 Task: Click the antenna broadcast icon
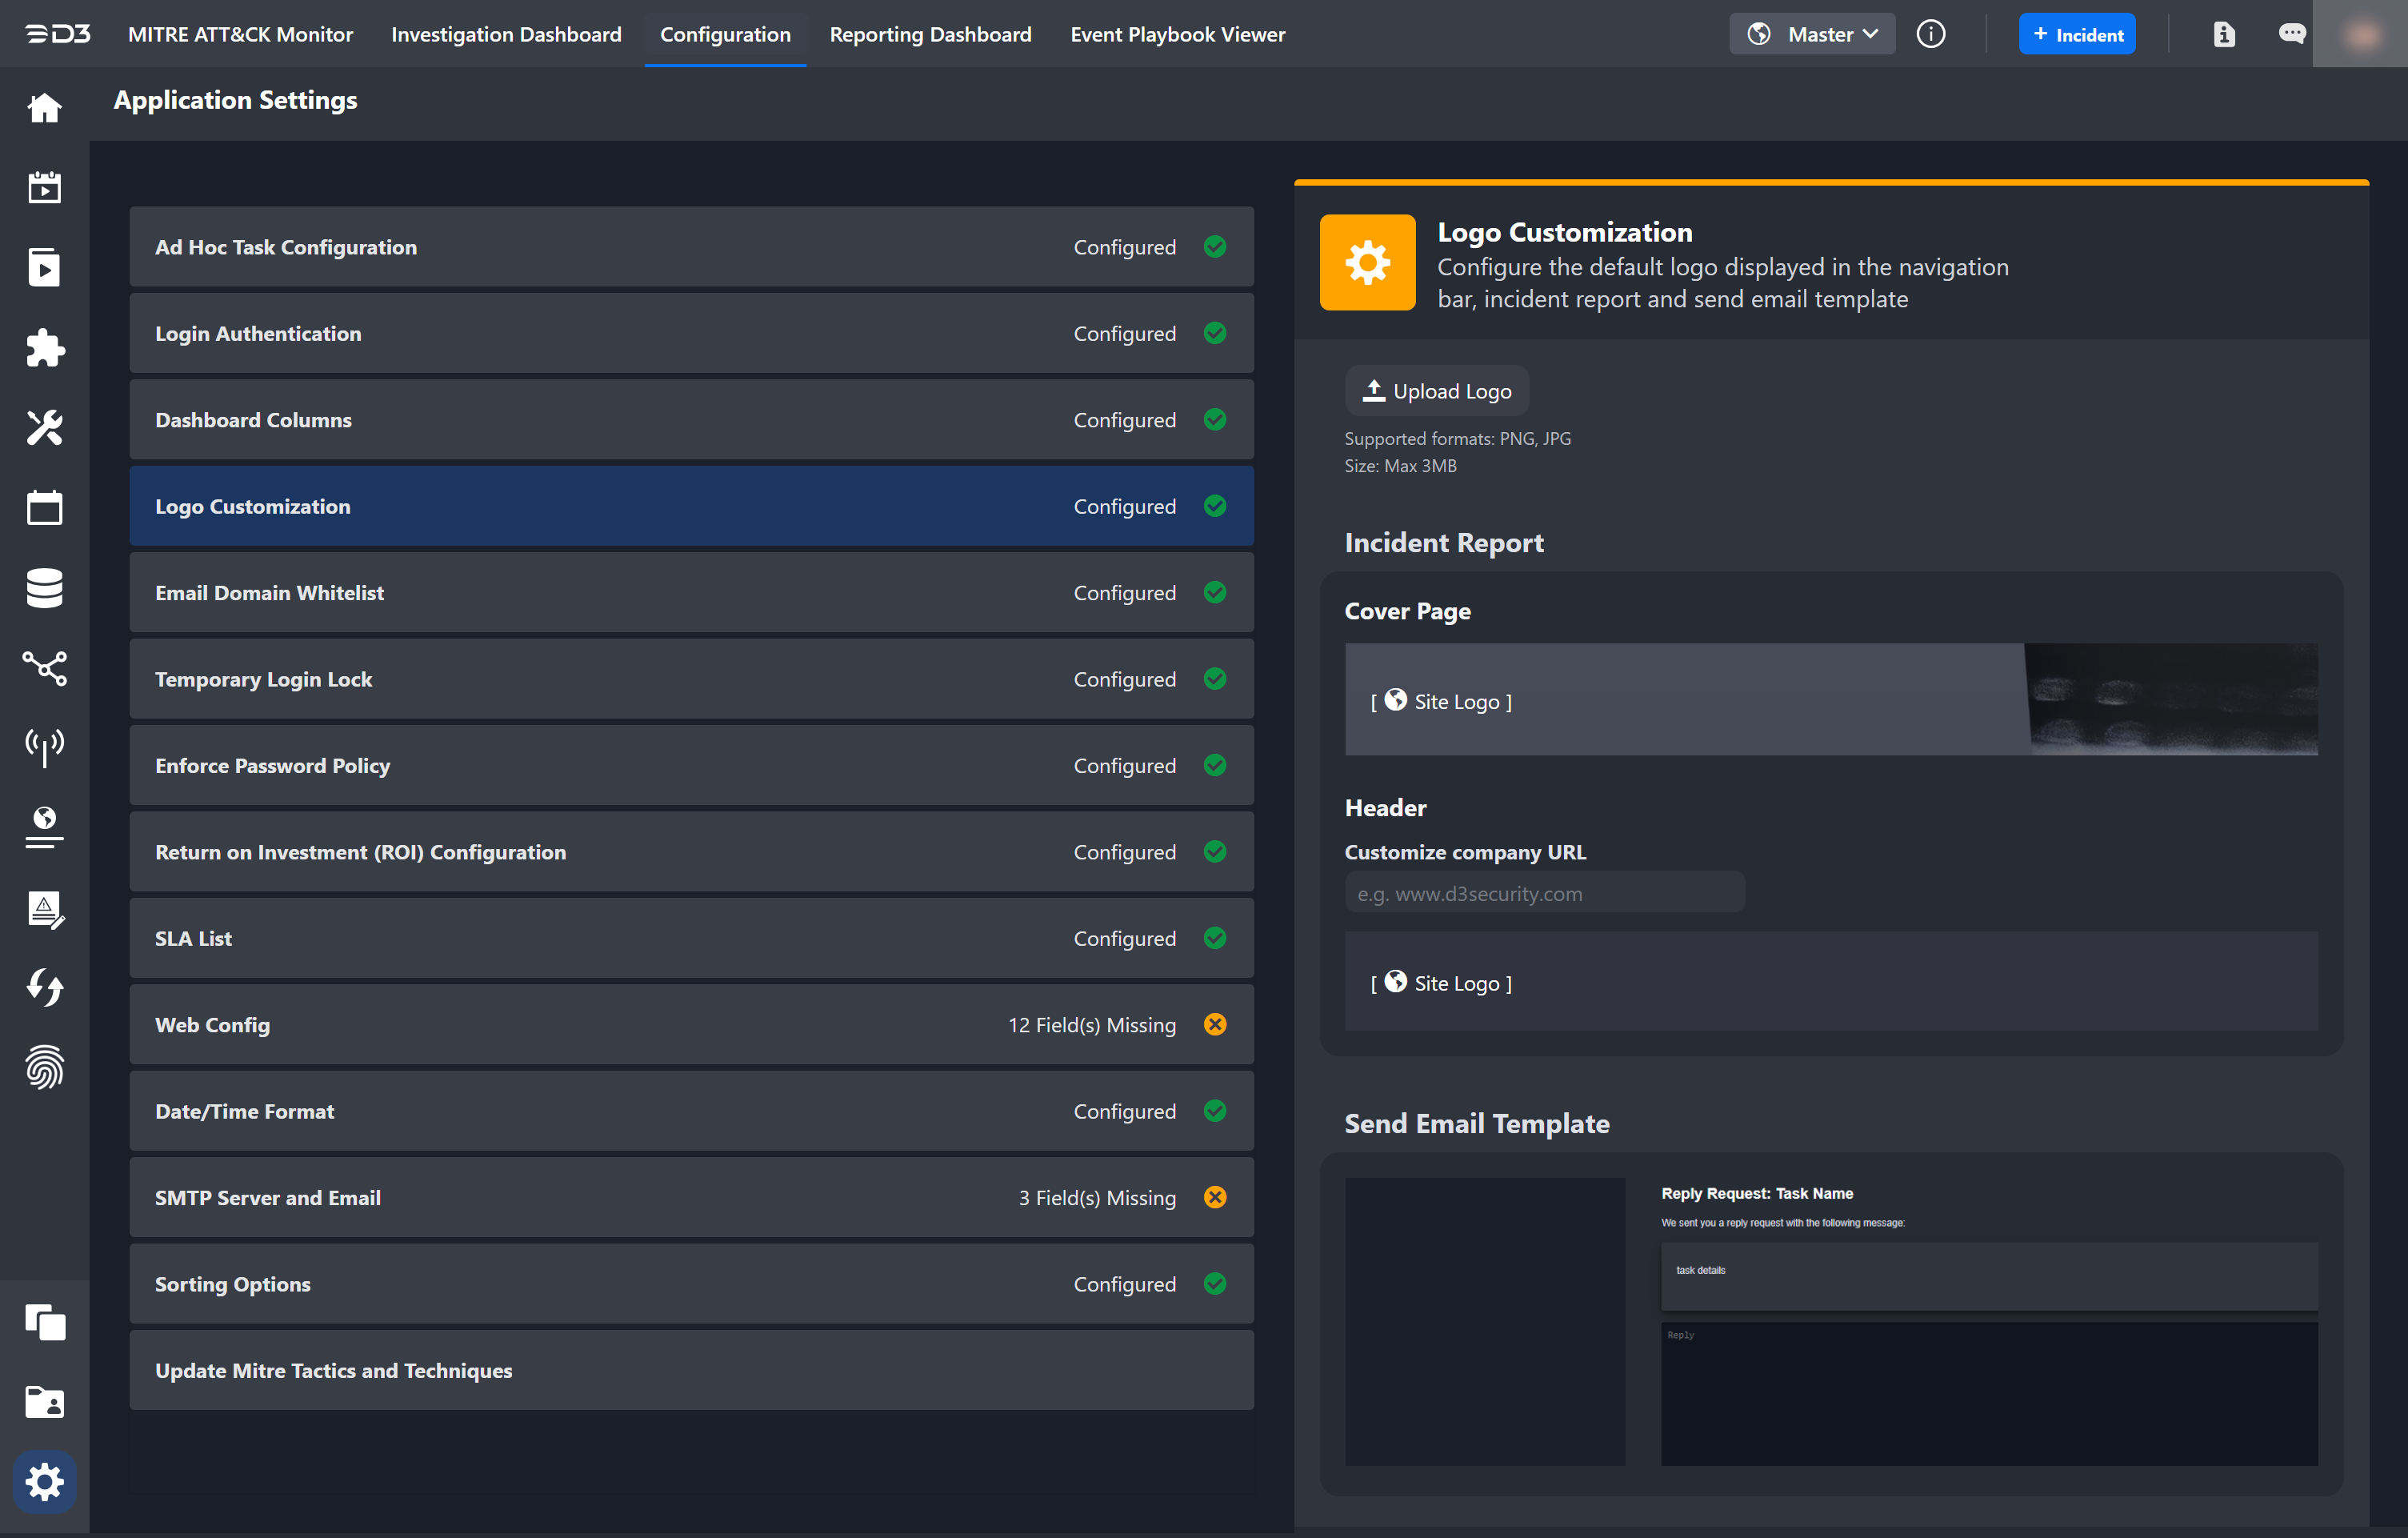point(44,746)
